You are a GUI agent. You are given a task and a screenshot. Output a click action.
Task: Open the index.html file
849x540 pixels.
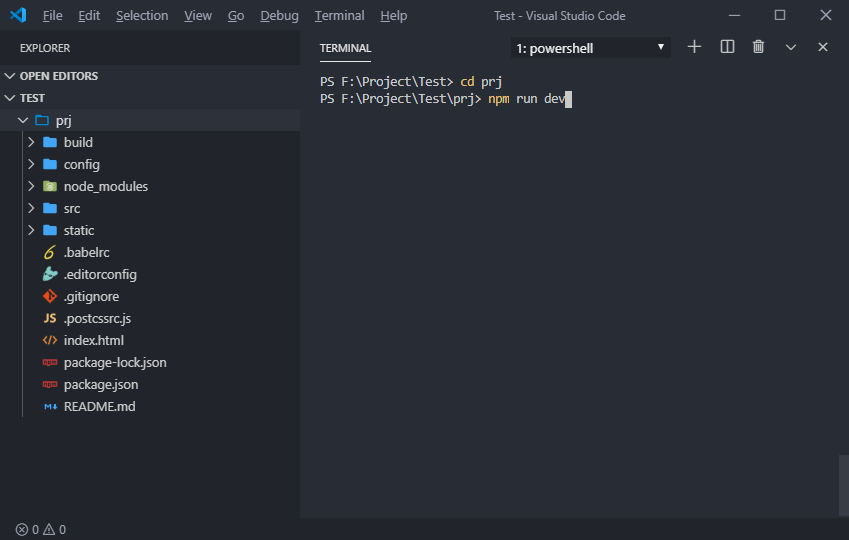pos(94,340)
